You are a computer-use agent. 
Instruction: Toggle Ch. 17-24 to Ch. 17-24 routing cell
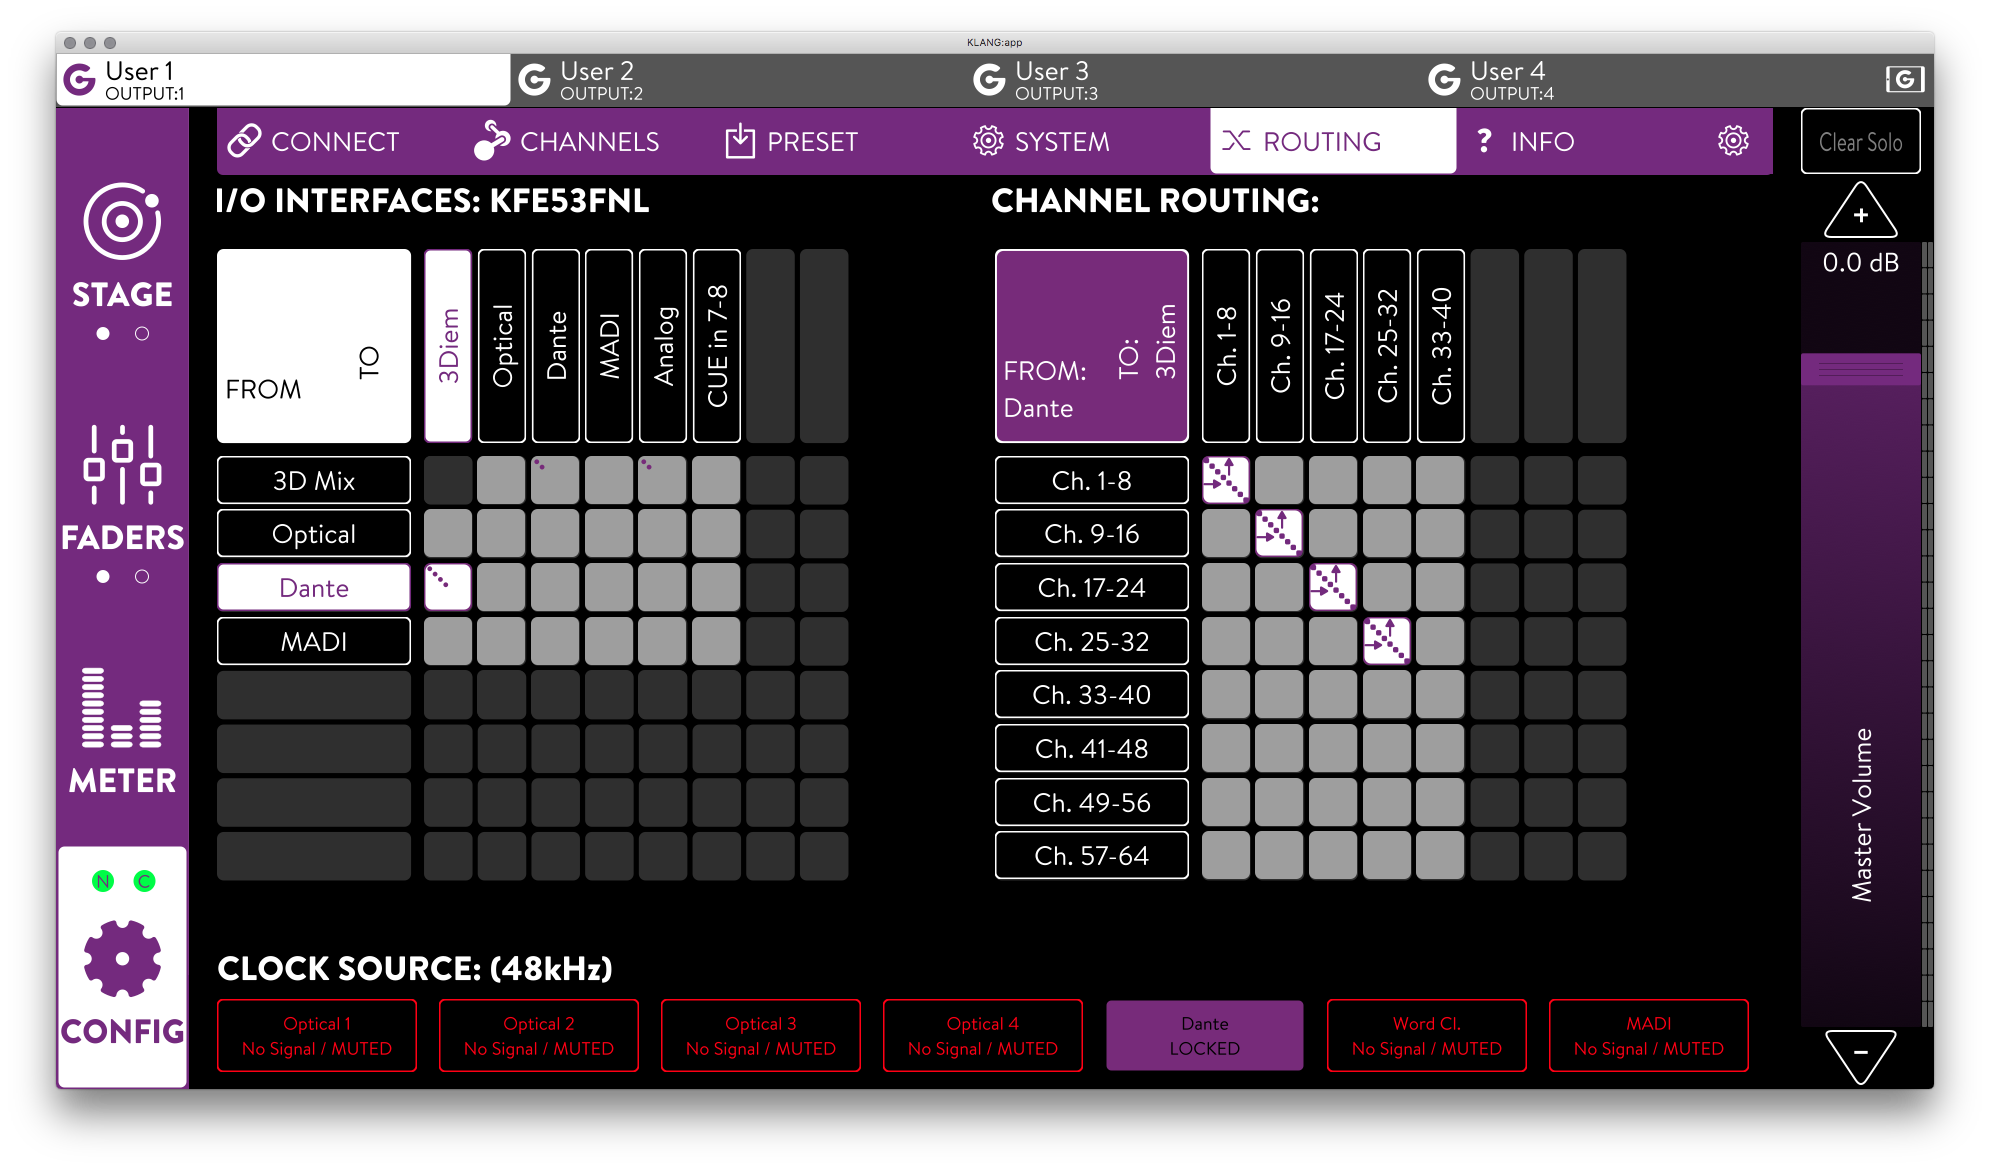point(1333,588)
